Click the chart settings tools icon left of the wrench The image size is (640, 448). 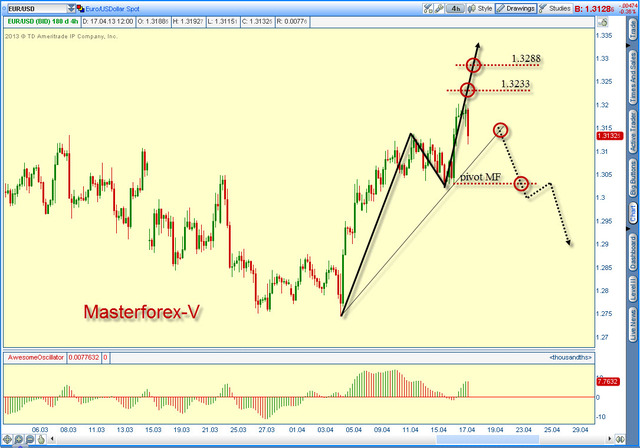pyautogui.click(x=428, y=8)
